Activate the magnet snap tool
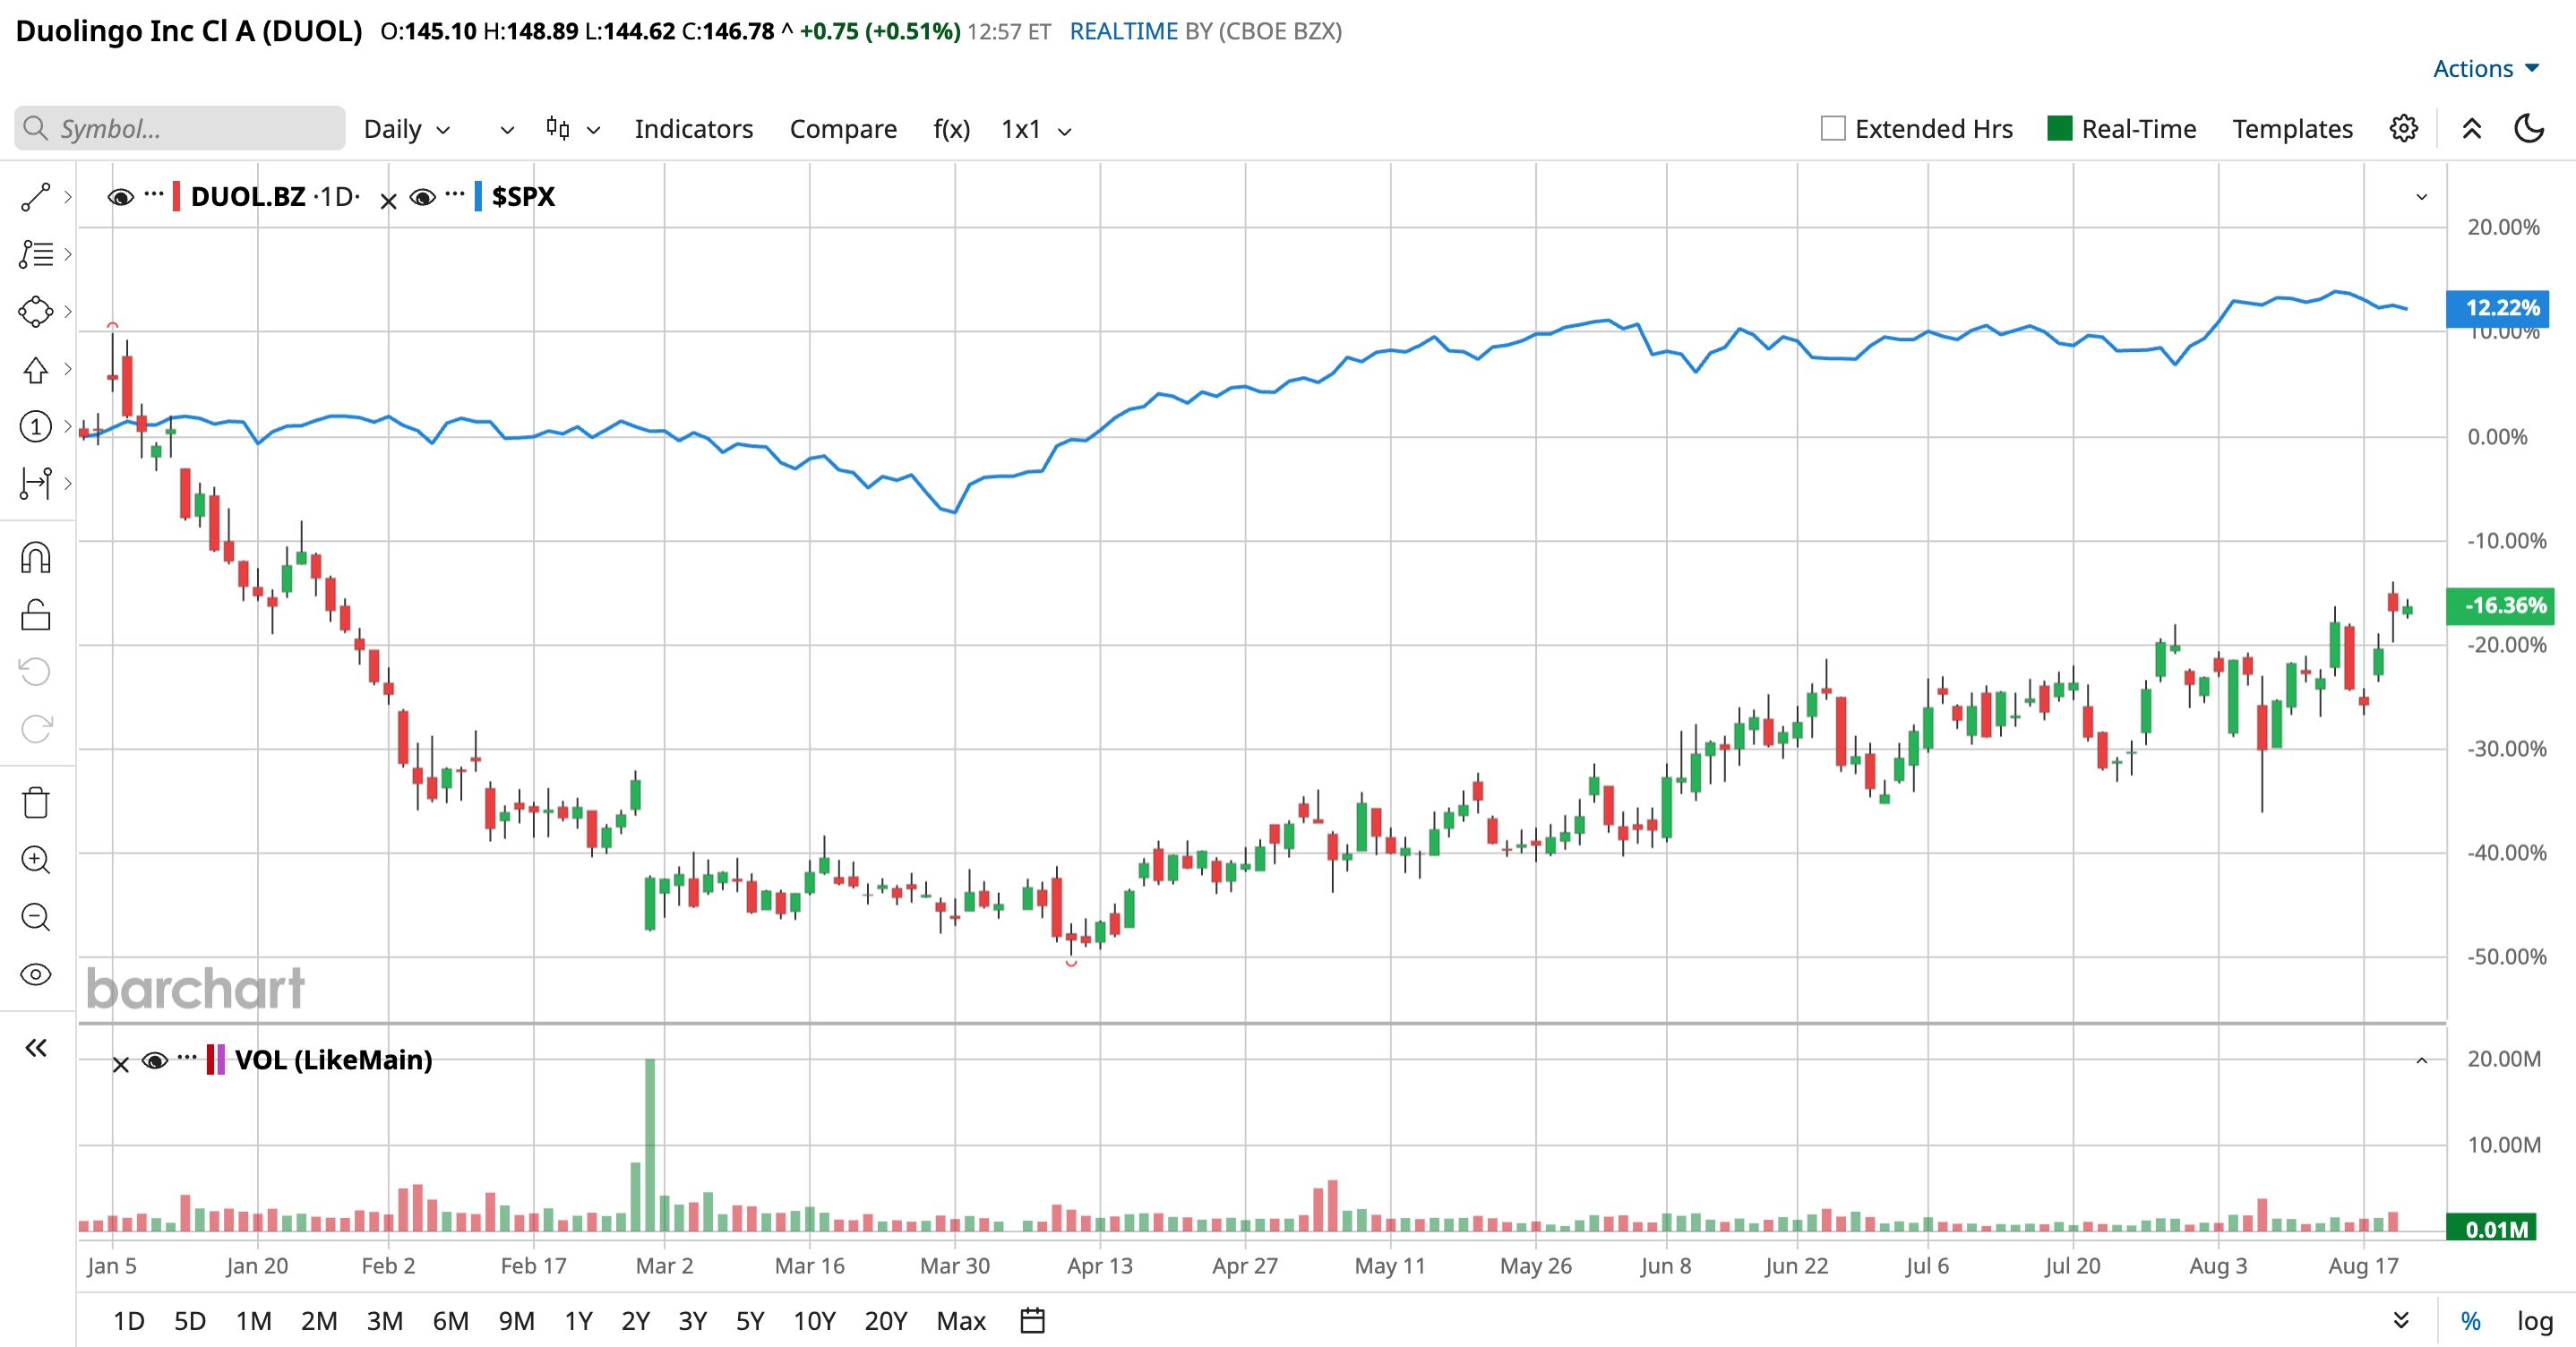Image resolution: width=2576 pixels, height=1347 pixels. coord(36,558)
